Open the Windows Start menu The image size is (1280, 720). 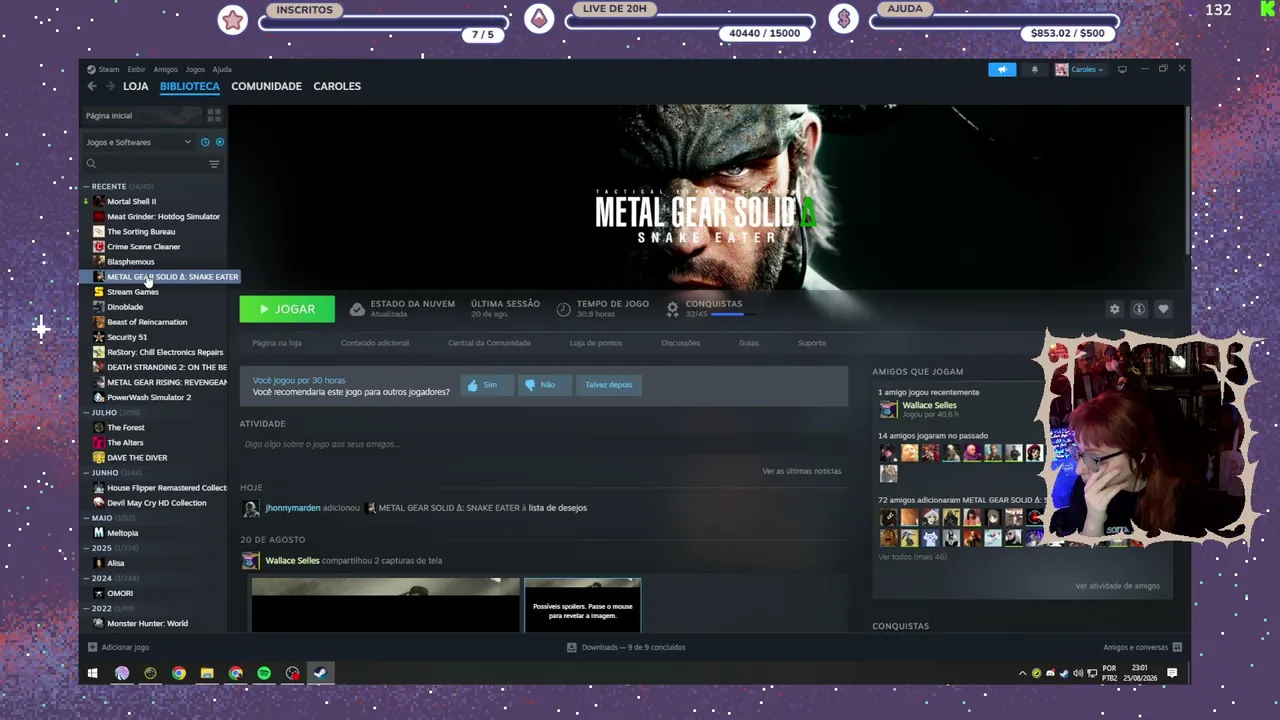[93, 674]
